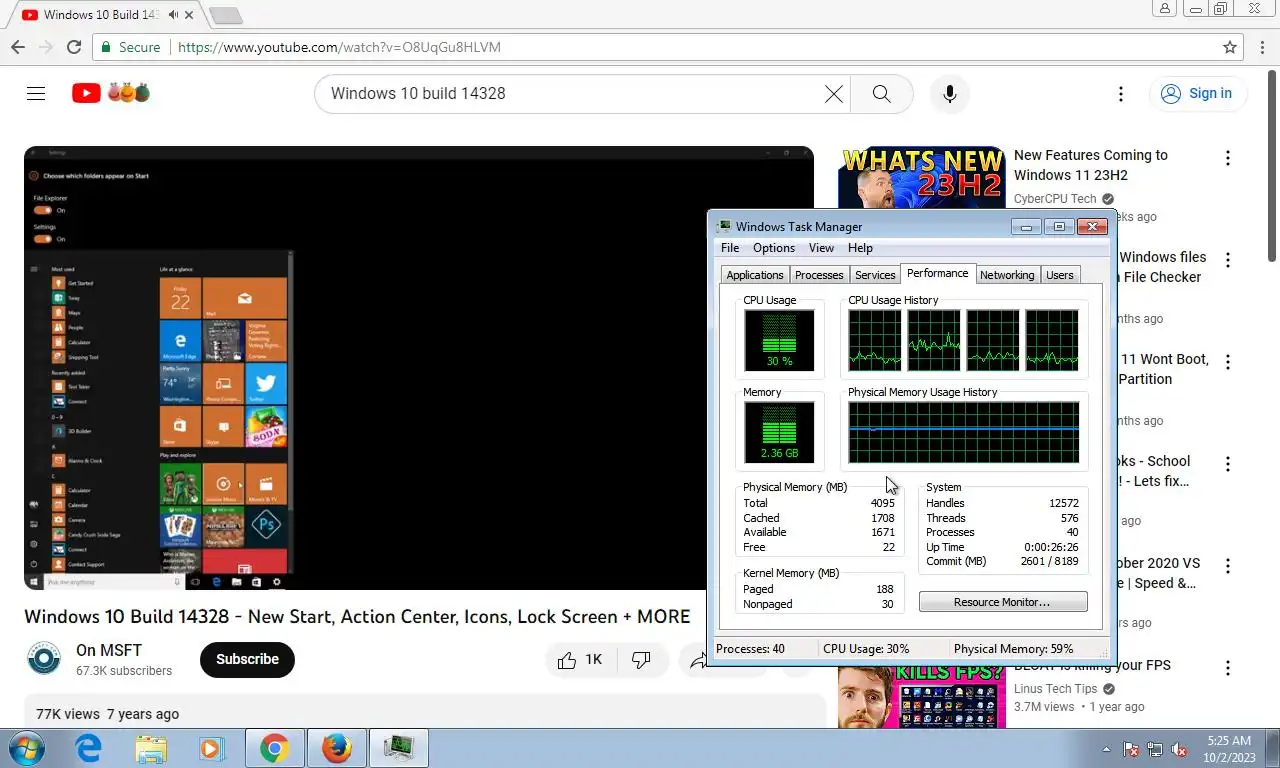
Task: Start voice search with microphone icon
Action: (x=950, y=94)
